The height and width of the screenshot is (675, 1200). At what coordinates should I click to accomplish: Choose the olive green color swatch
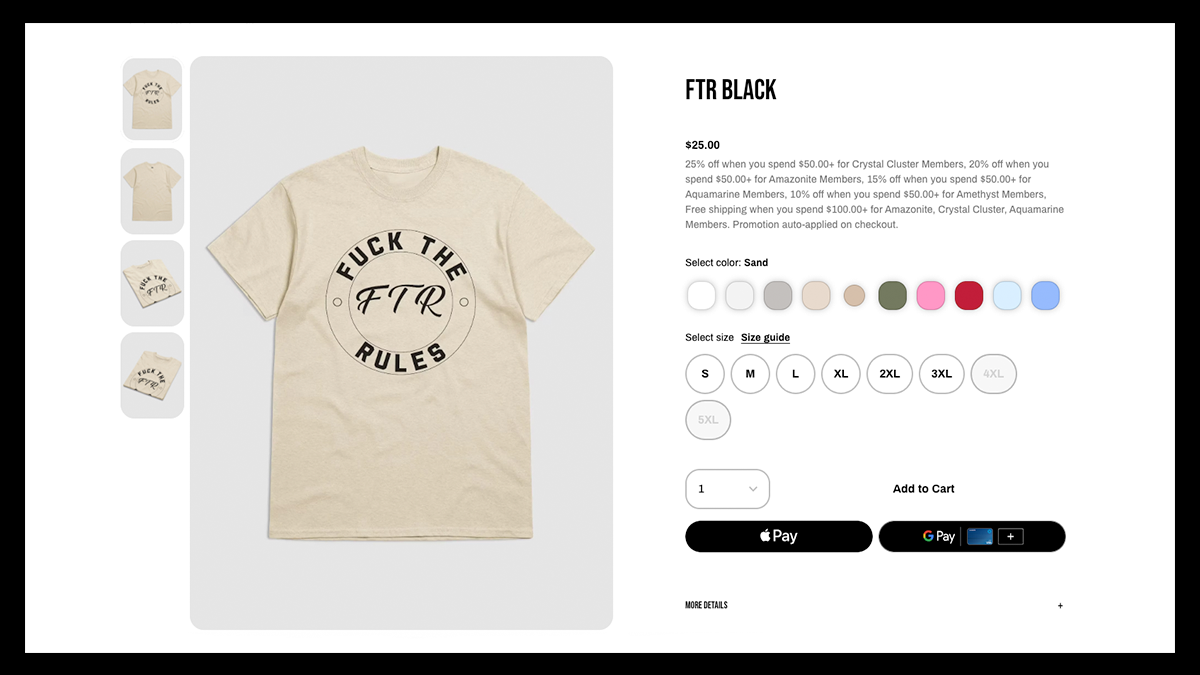(x=892, y=296)
